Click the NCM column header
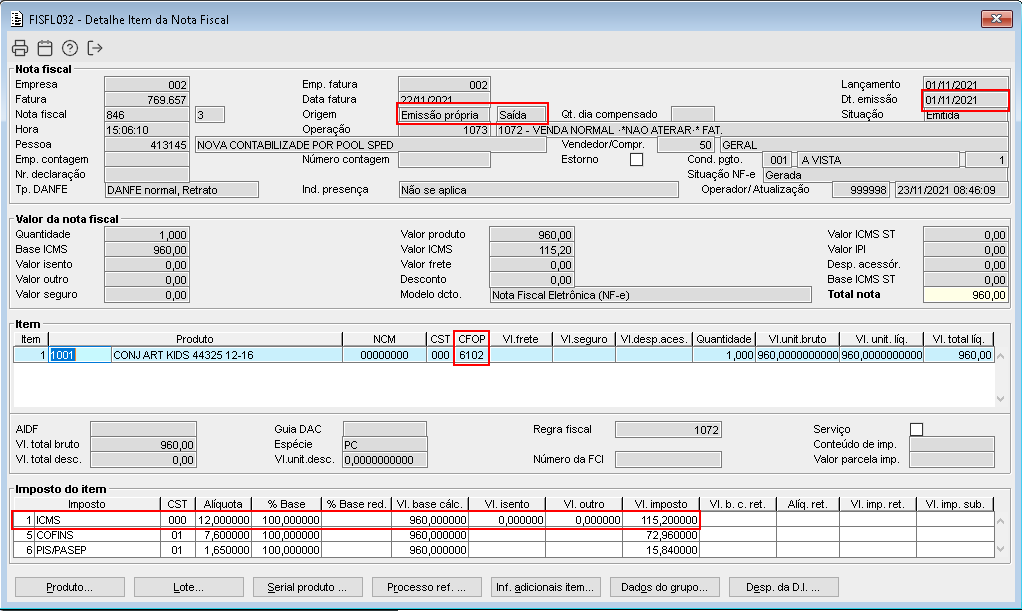Viewport: 1022px width, 611px height. pos(384,339)
